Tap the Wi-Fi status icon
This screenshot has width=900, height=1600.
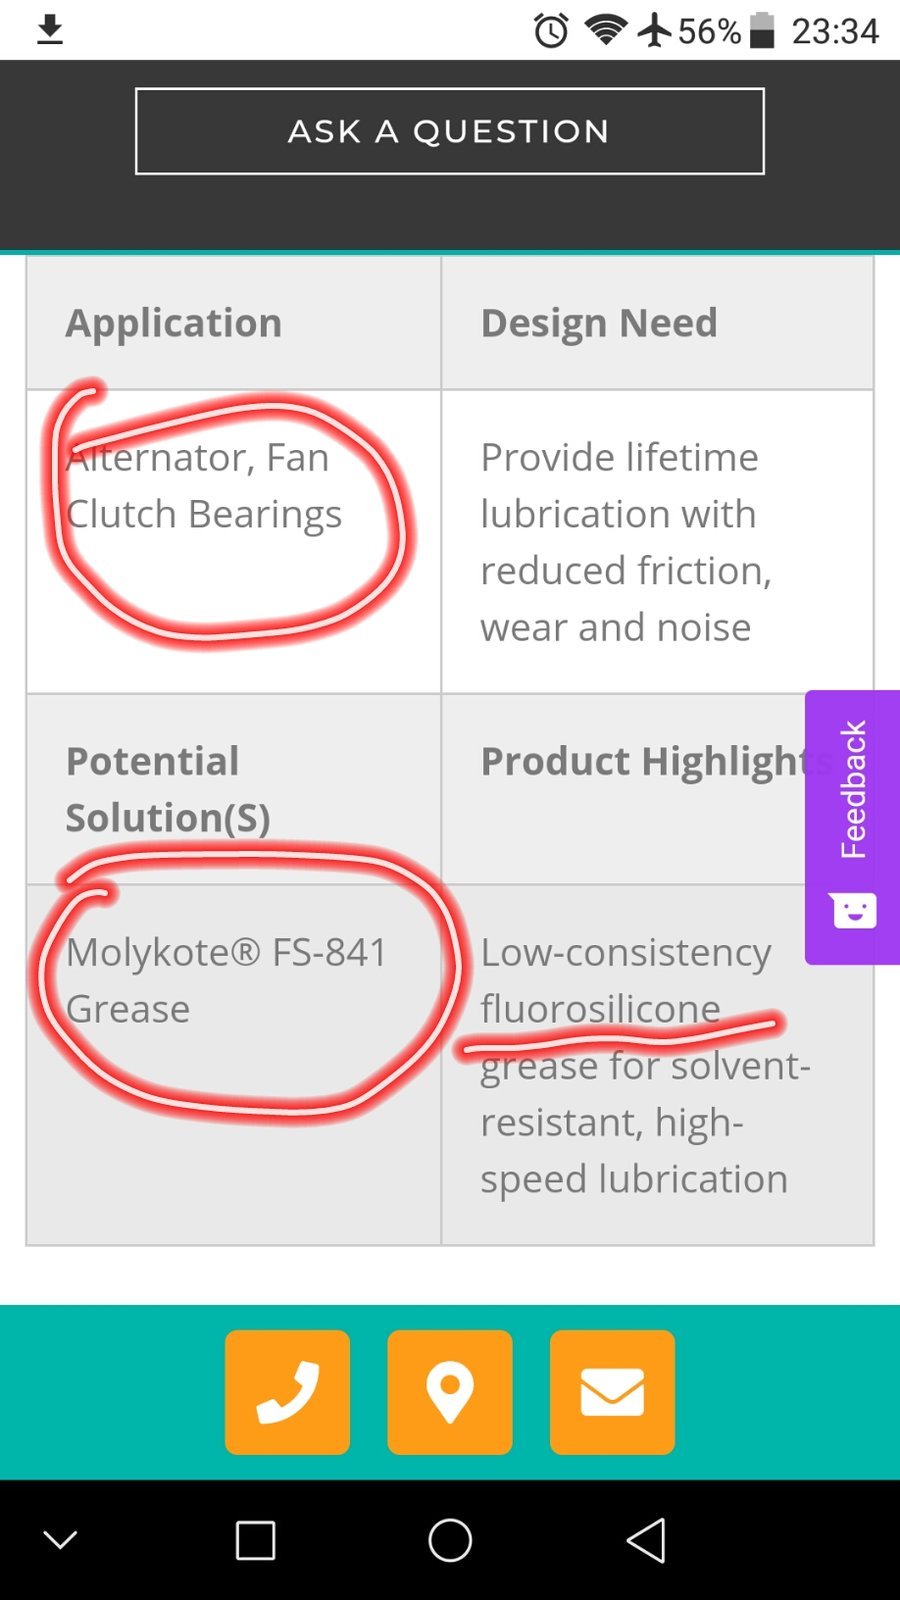click(x=605, y=29)
